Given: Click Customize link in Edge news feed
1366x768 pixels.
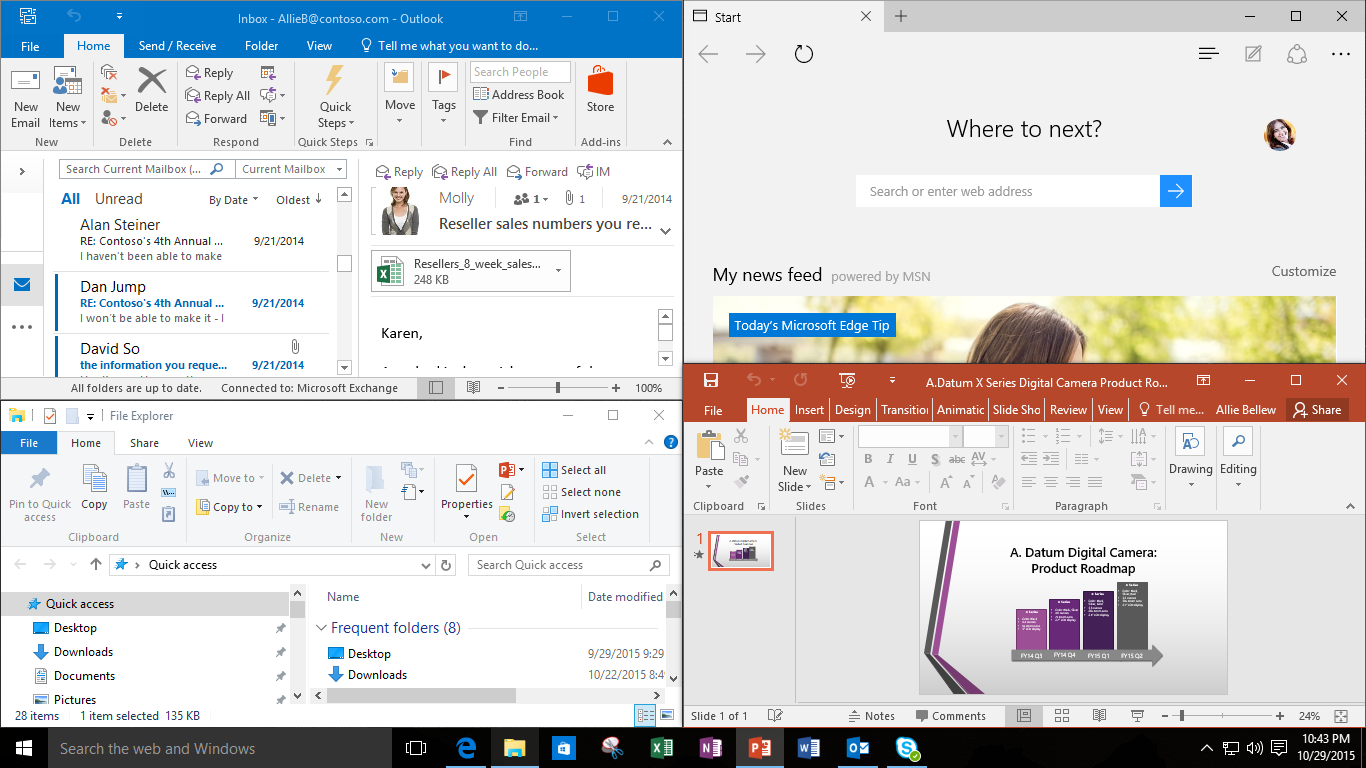Looking at the screenshot, I should coord(1303,271).
